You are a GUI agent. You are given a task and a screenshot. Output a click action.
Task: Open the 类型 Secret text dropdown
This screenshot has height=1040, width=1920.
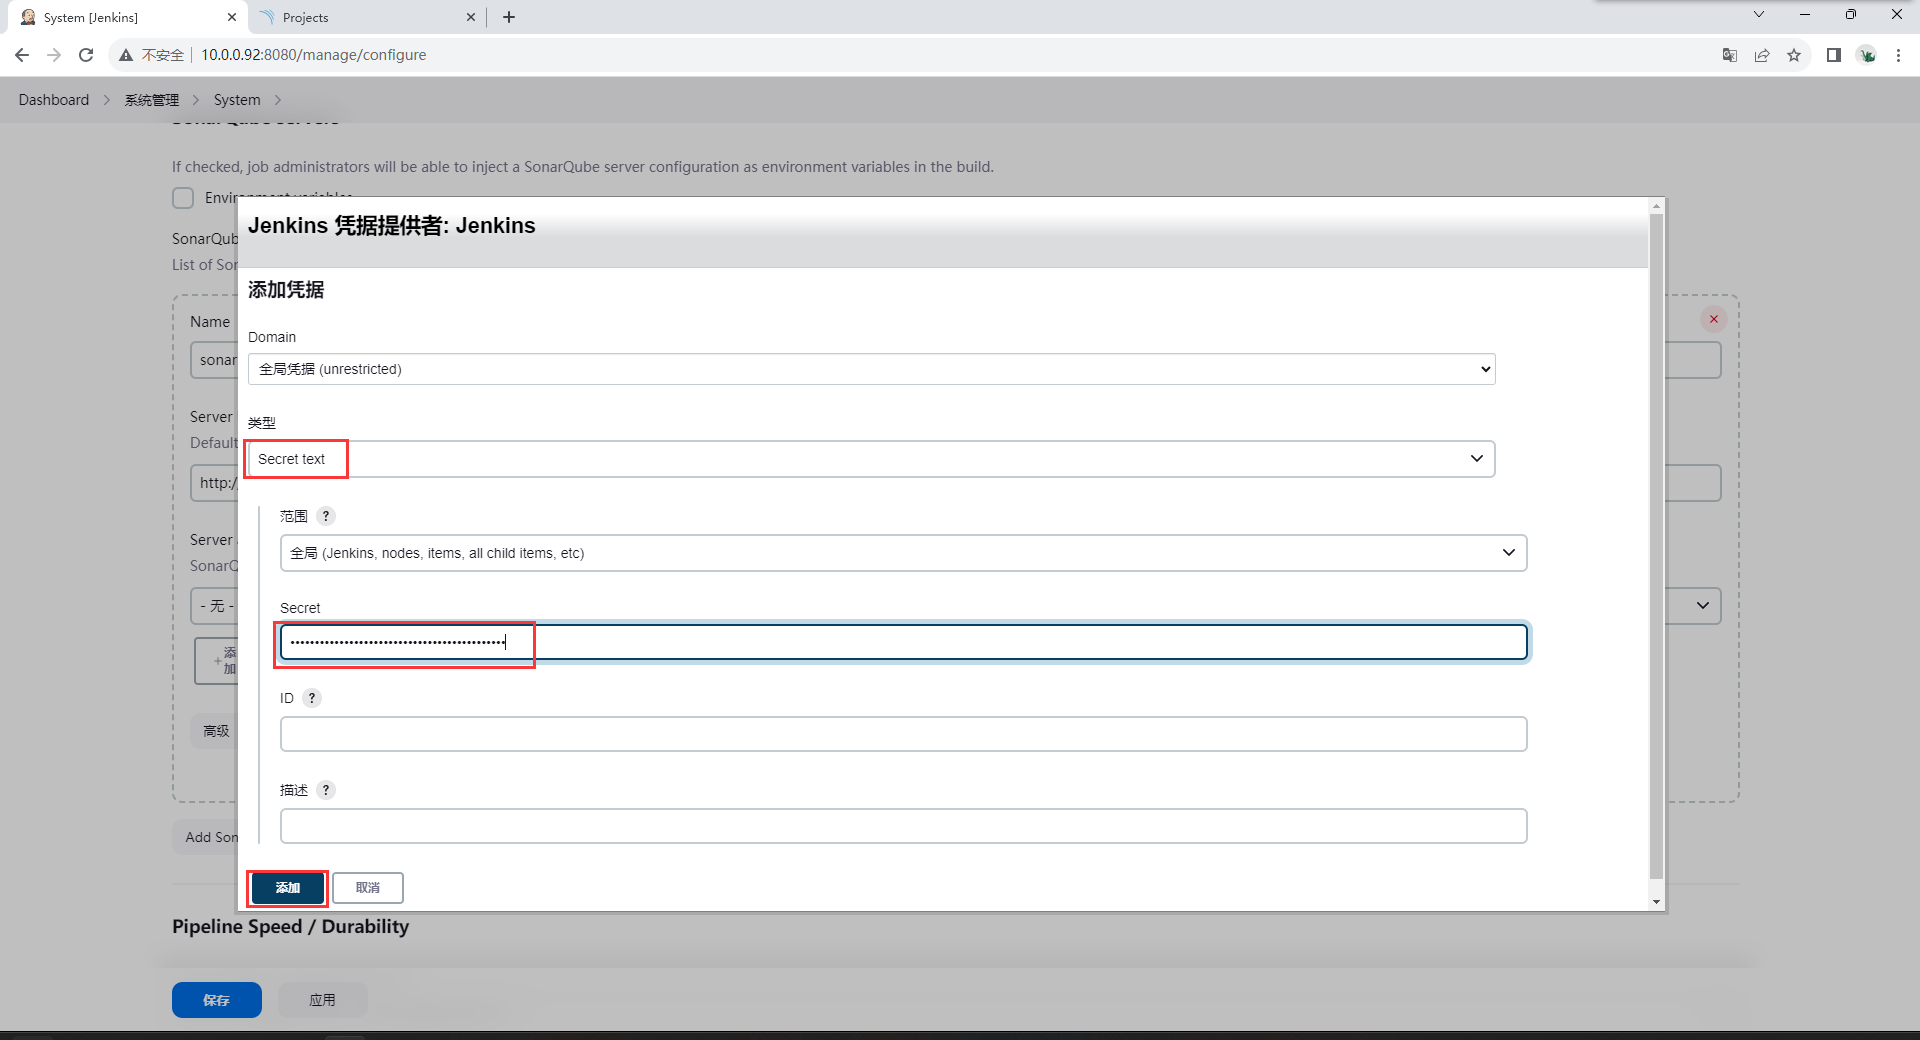pos(871,459)
